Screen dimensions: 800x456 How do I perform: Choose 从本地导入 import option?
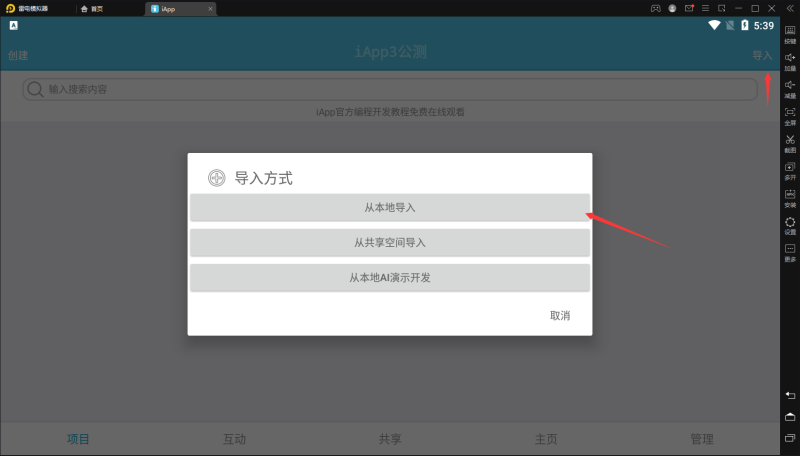(x=390, y=208)
